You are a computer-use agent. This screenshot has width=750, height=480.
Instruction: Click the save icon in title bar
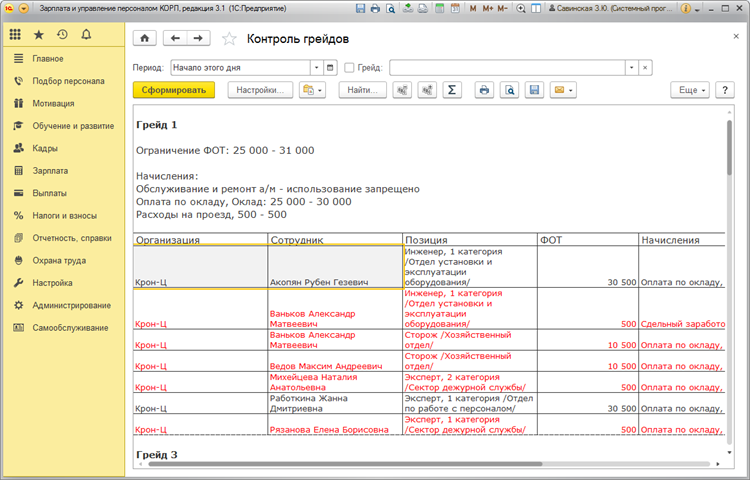point(360,8)
